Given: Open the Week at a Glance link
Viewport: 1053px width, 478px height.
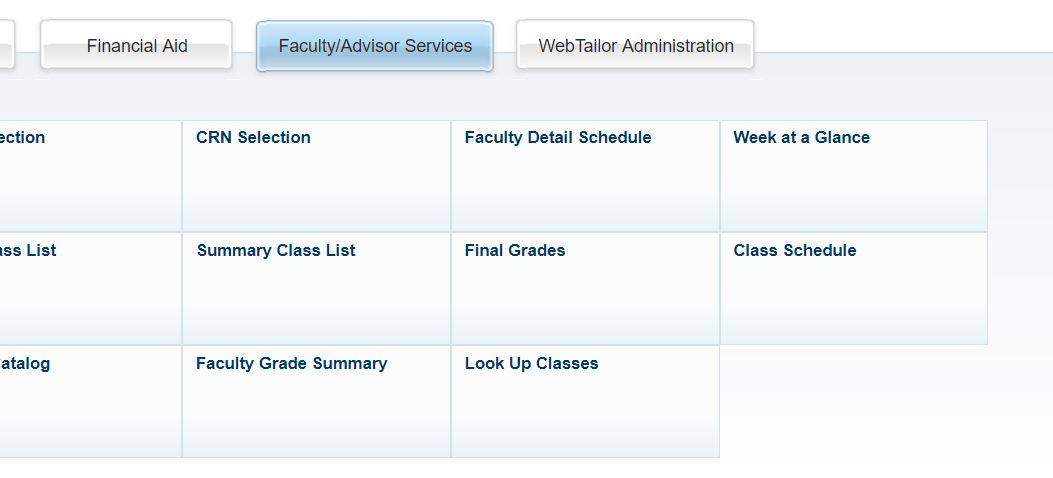Looking at the screenshot, I should tap(801, 138).
